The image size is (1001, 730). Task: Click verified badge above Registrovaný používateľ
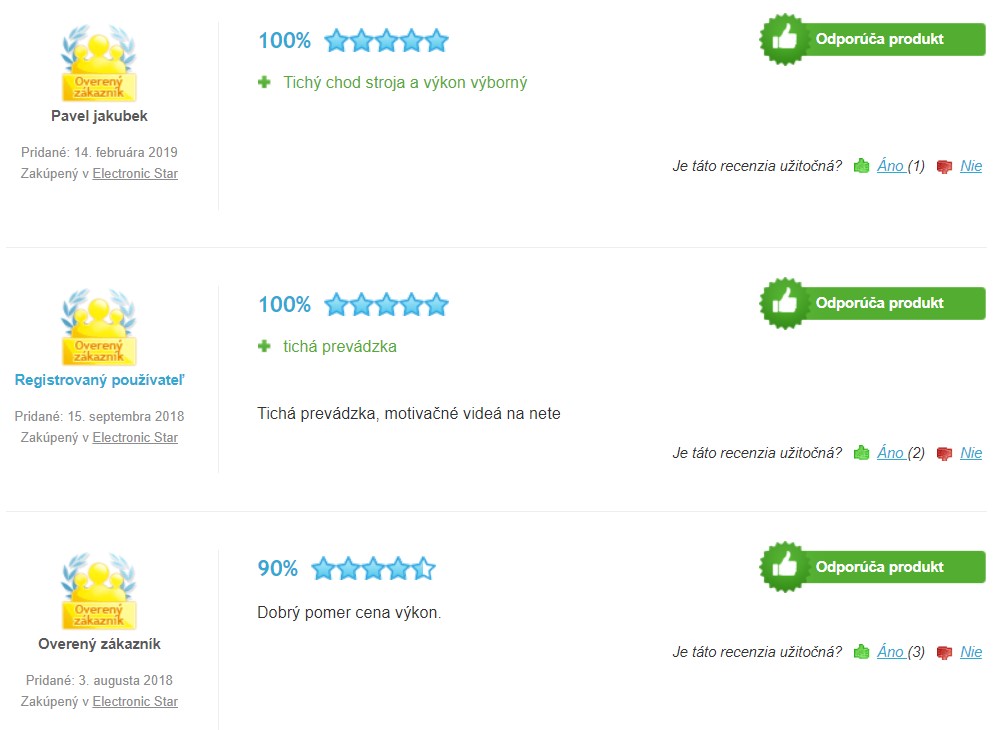99,327
